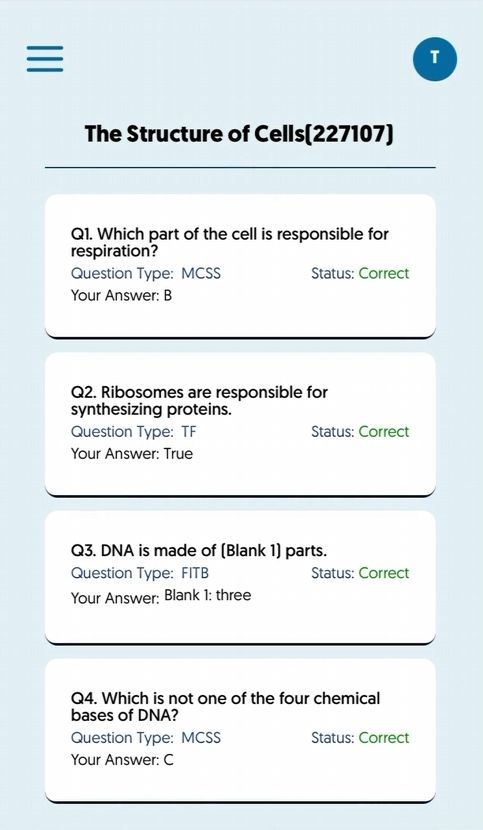Select Q2 Question Type TF text
Image resolution: width=483 pixels, height=830 pixels.
(x=133, y=432)
